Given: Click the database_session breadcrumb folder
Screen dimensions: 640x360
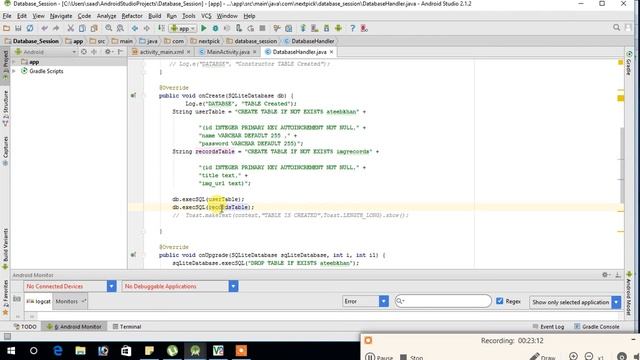Looking at the screenshot, I should 251,41.
